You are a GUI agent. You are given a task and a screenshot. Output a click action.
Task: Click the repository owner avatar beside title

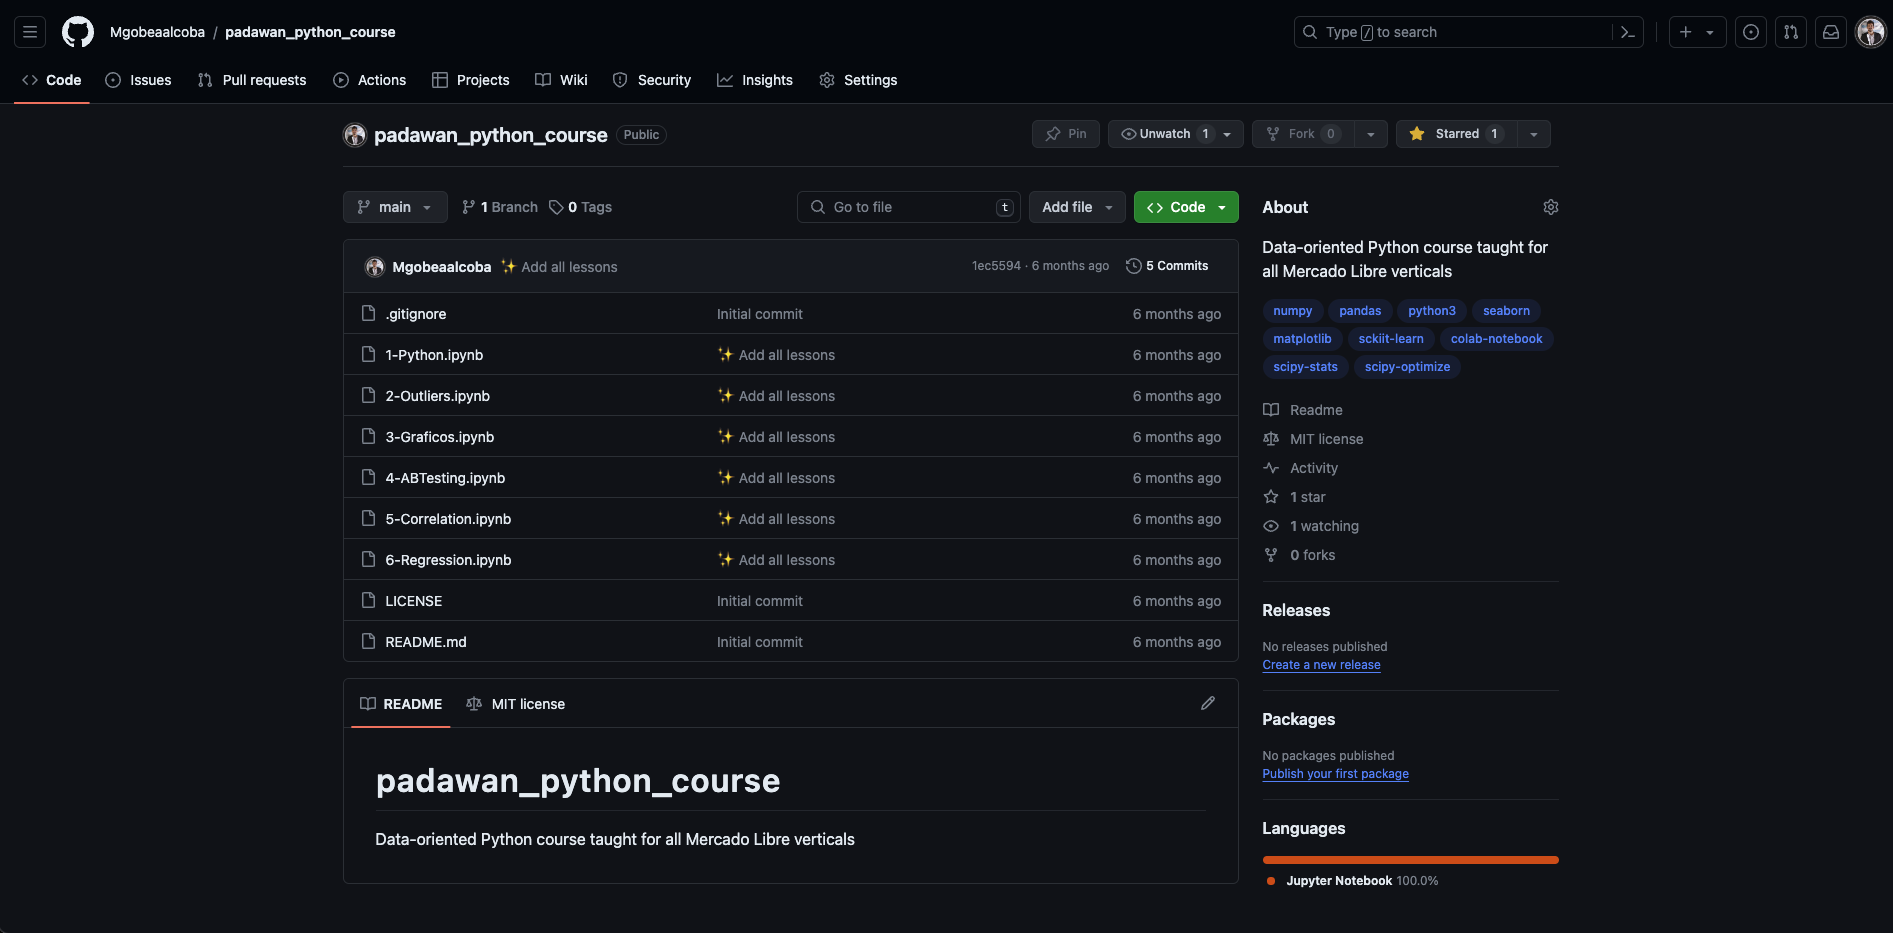(355, 135)
